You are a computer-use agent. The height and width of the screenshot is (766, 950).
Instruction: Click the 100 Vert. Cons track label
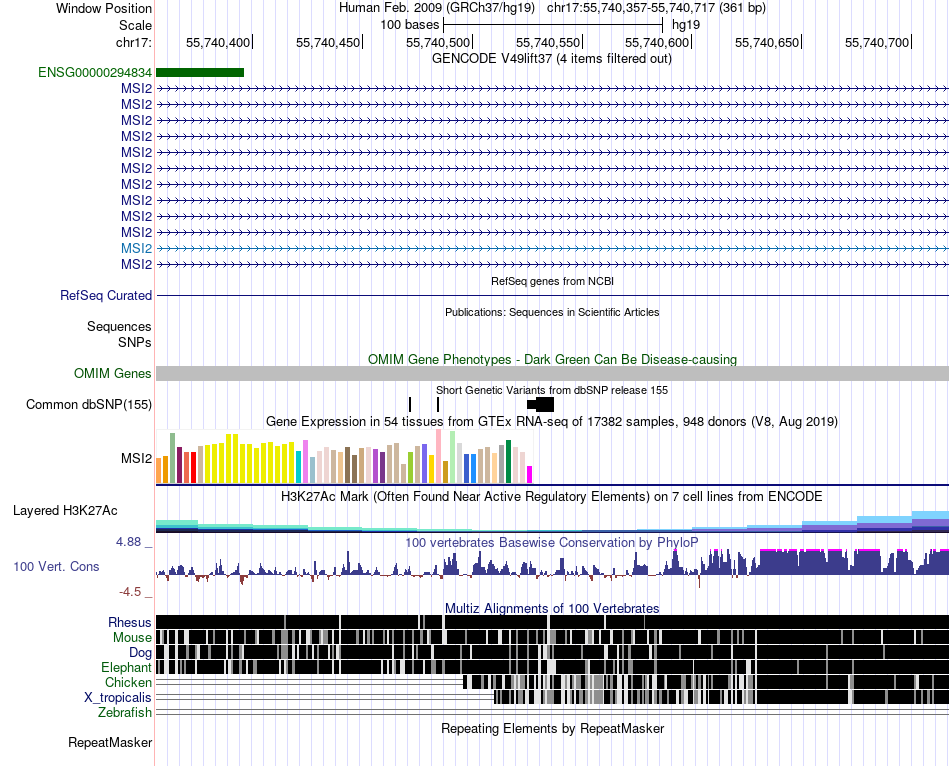(56, 567)
